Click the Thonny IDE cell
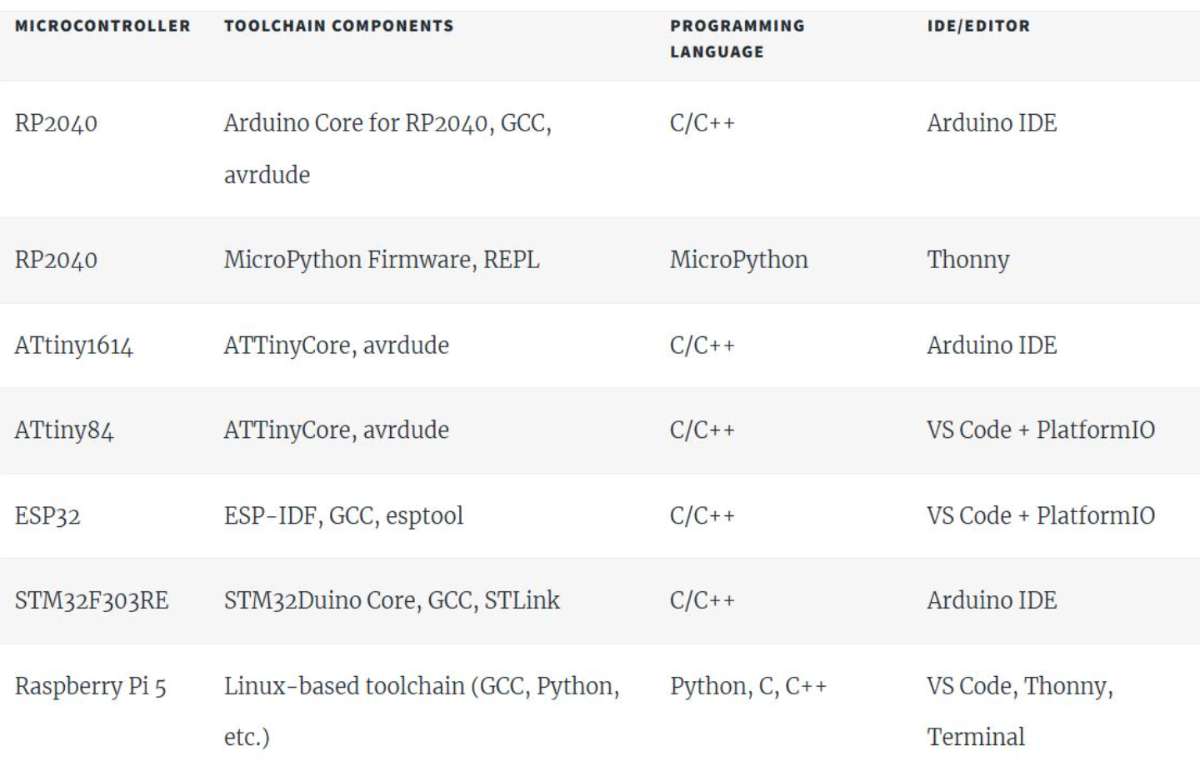Image resolution: width=1200 pixels, height=766 pixels. pos(967,260)
